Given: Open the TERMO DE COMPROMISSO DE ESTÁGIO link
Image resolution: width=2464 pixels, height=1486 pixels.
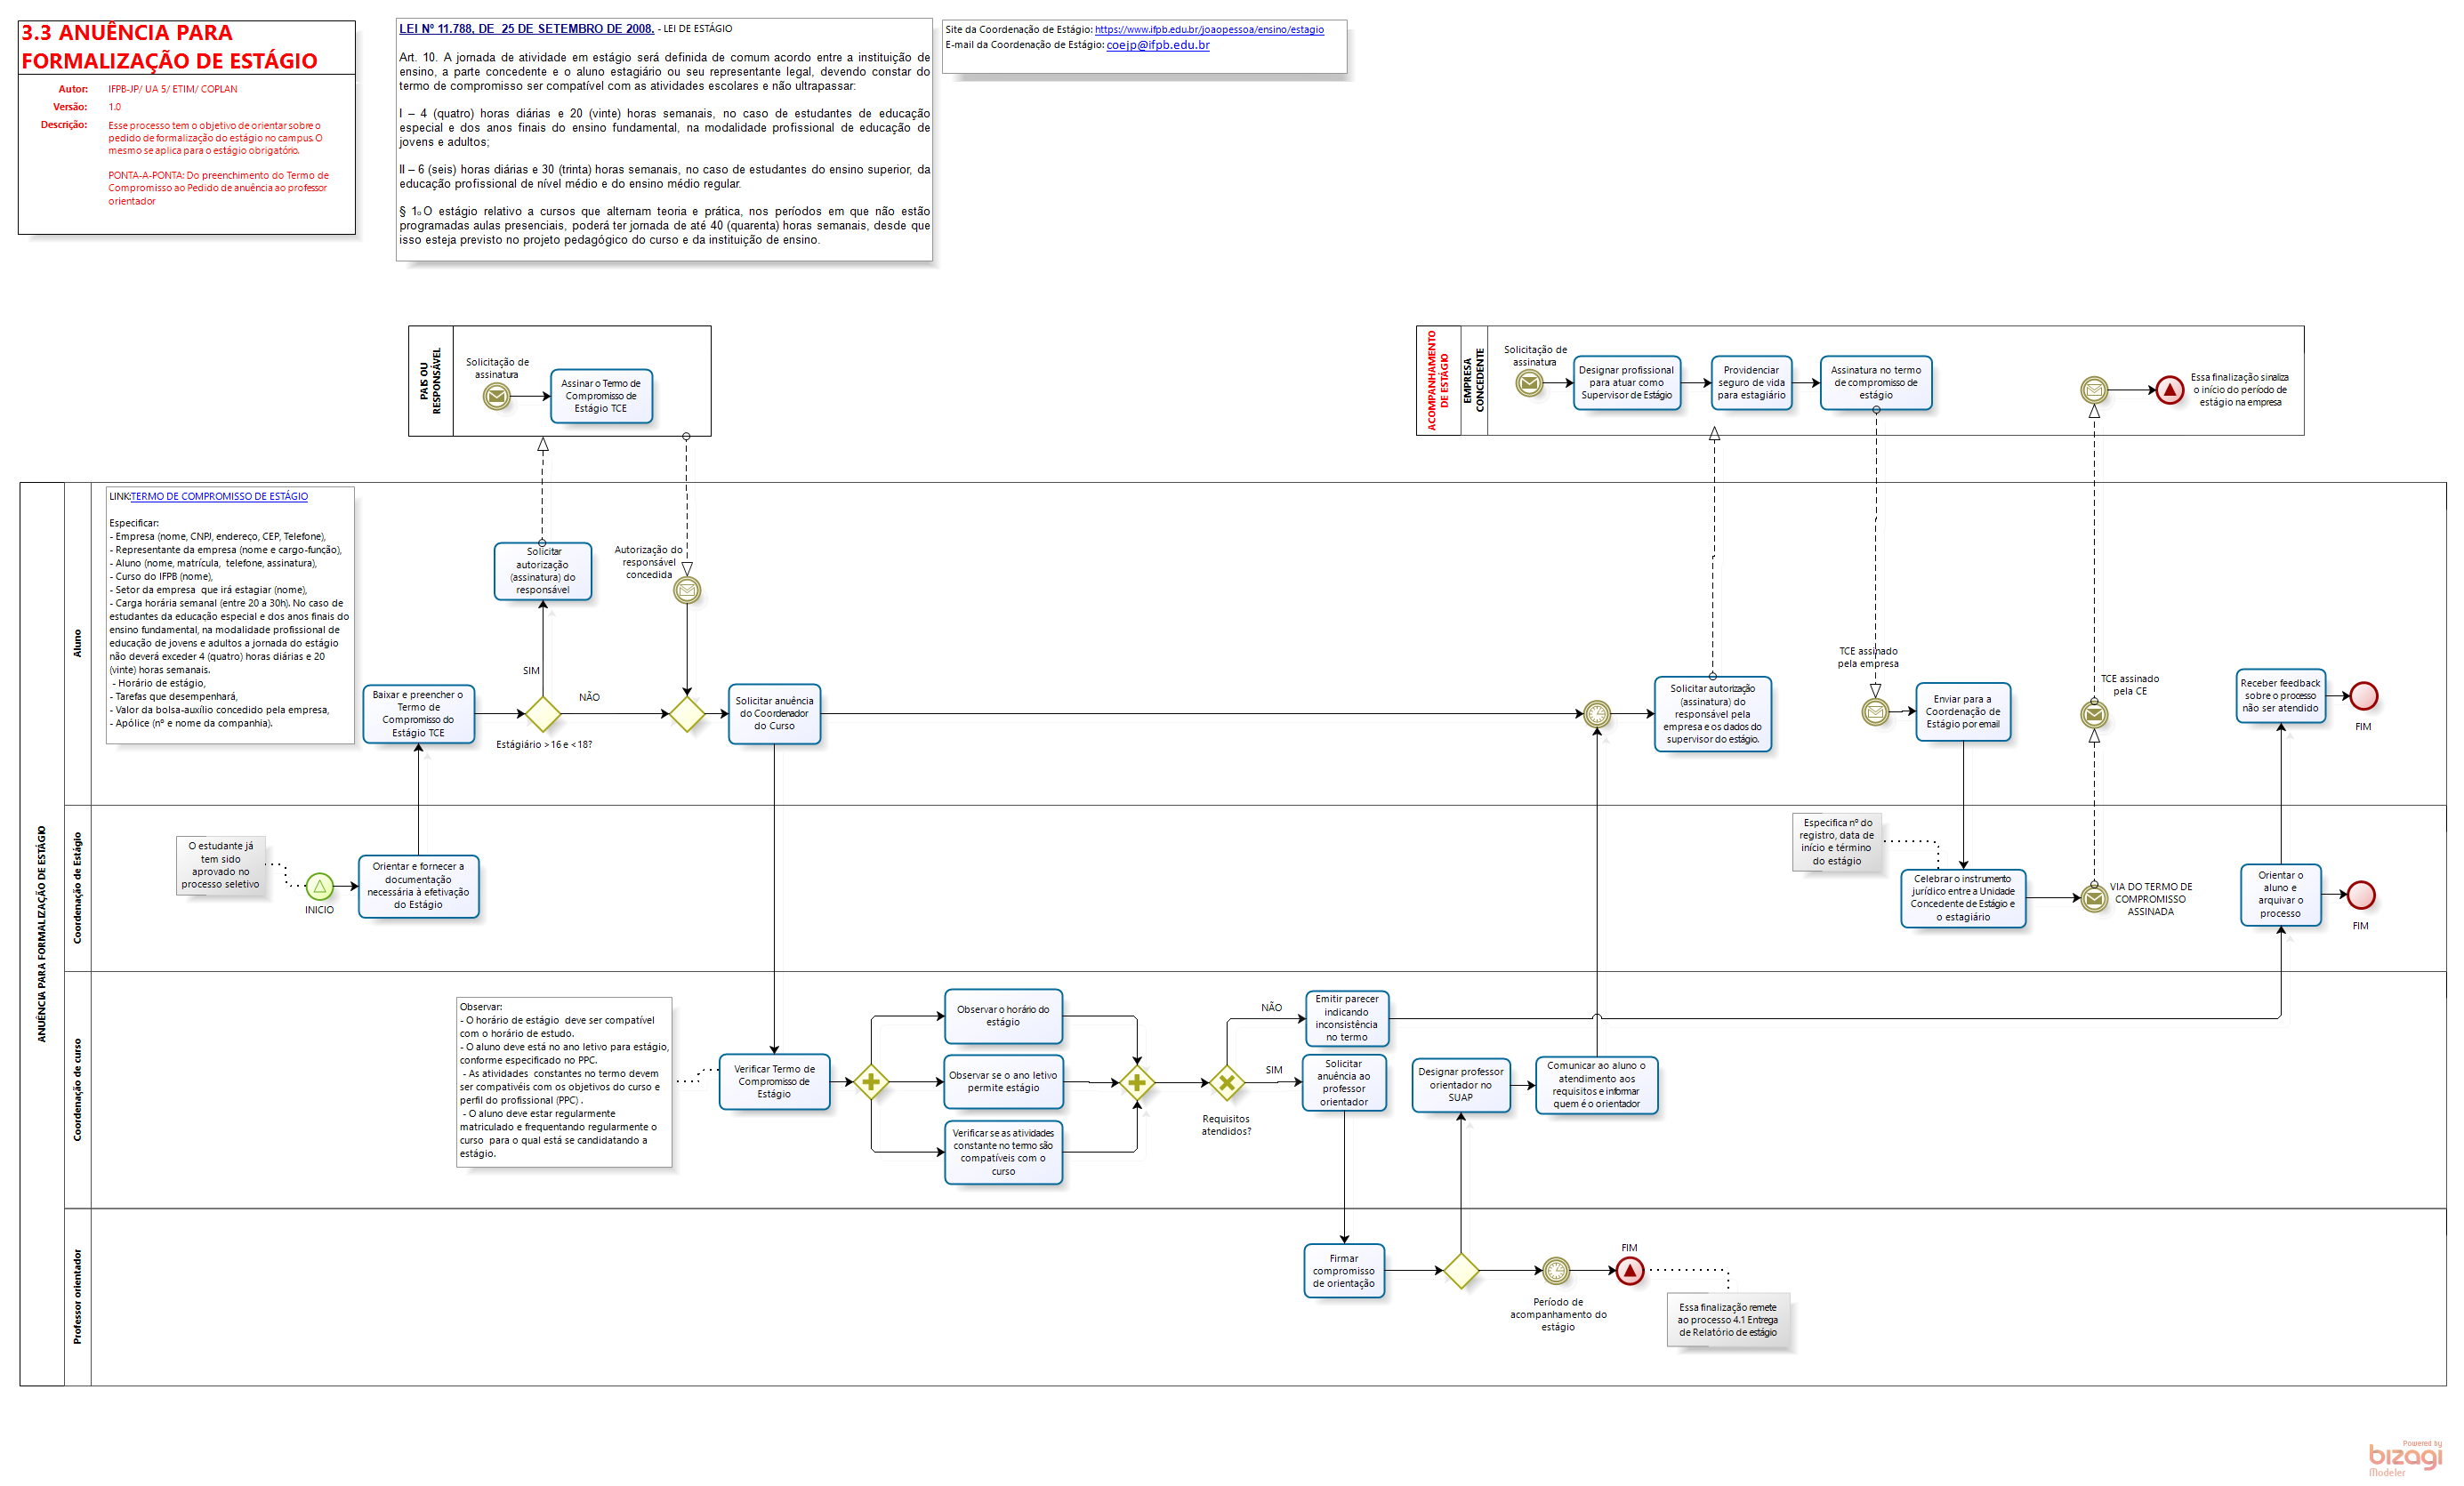Looking at the screenshot, I should tap(219, 496).
